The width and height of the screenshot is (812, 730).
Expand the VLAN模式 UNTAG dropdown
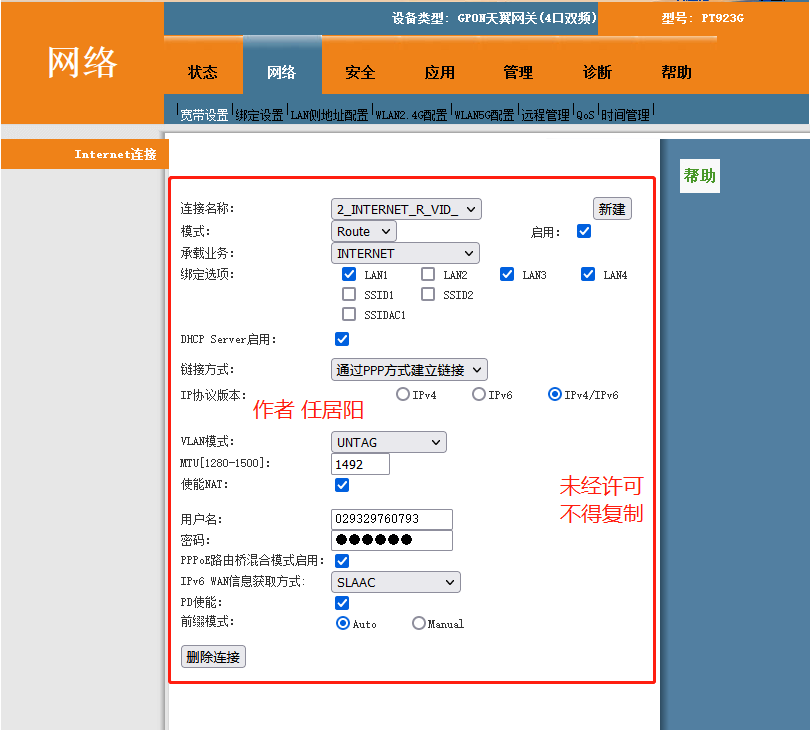coord(388,443)
